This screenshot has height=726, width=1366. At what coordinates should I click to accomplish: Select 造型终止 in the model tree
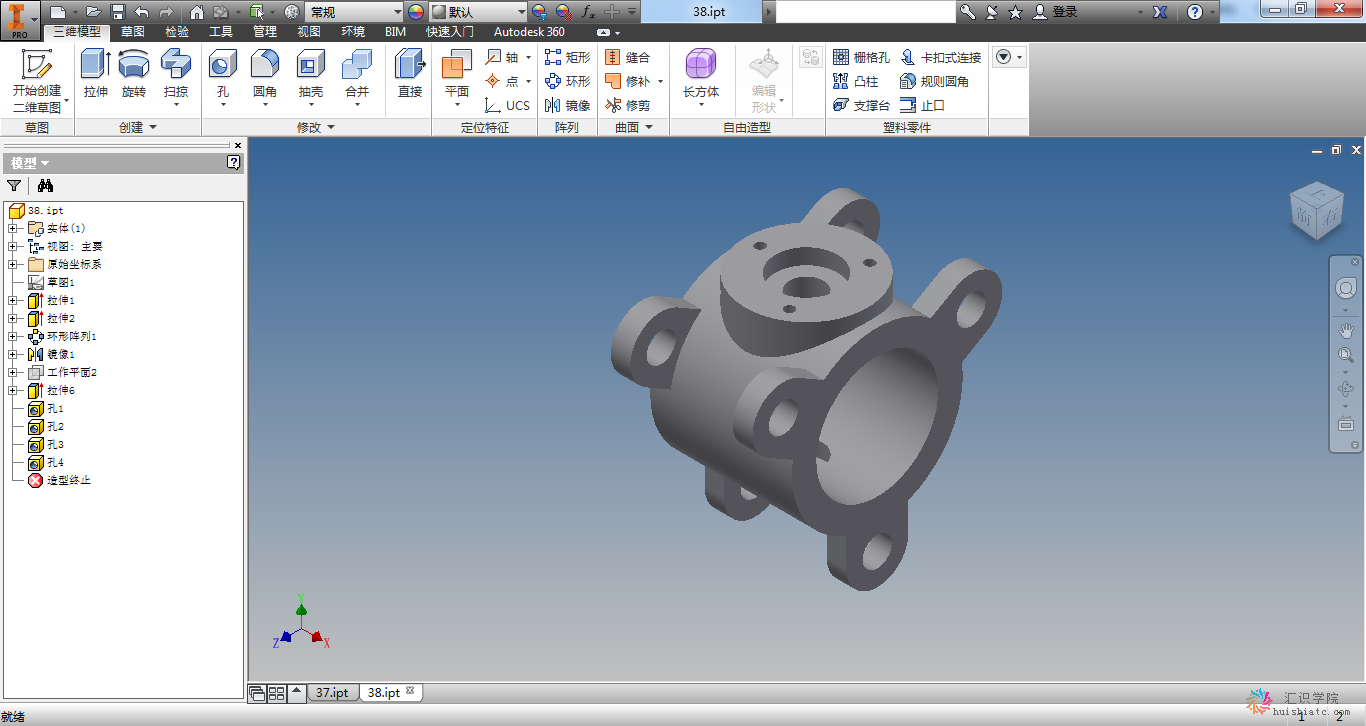(x=60, y=480)
